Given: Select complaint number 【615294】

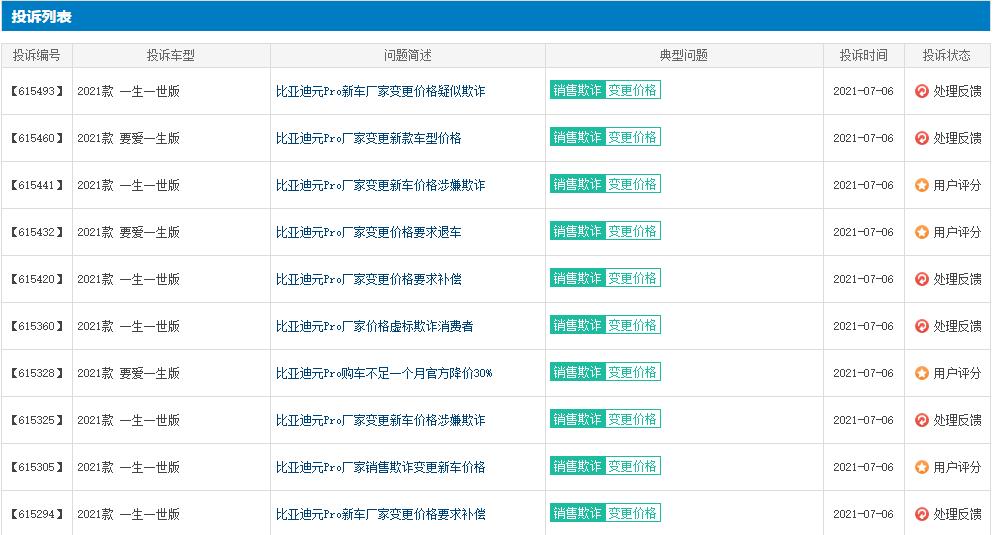Looking at the screenshot, I should [x=37, y=514].
